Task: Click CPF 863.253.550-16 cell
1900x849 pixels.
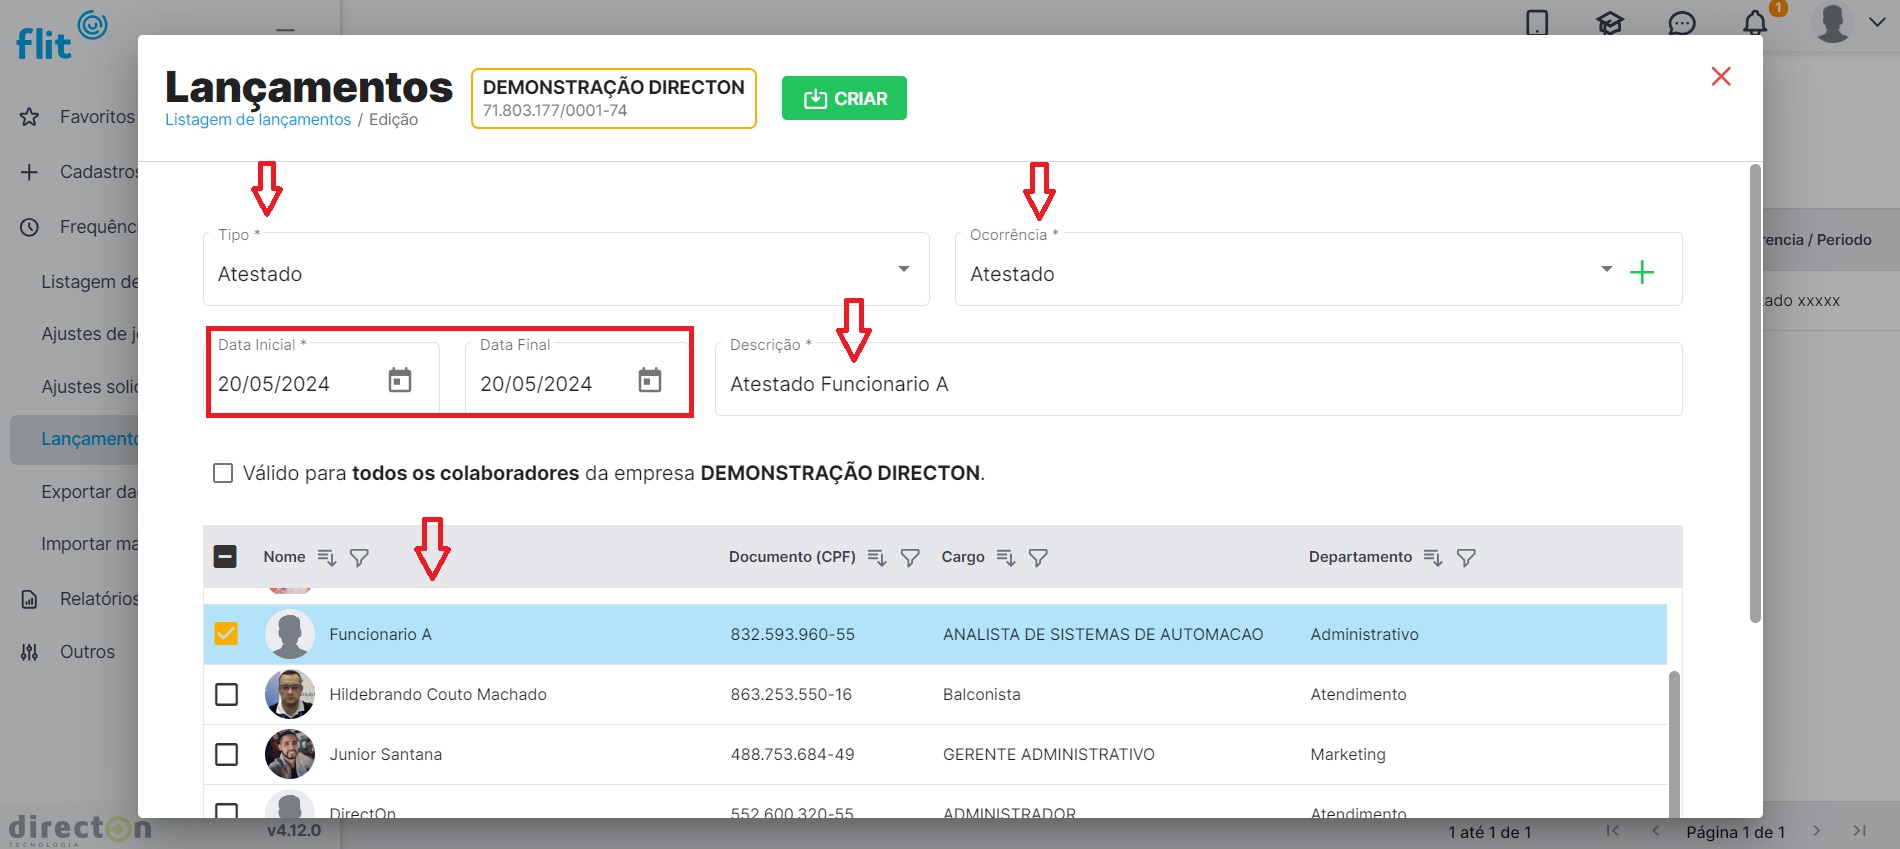Action: click(791, 694)
